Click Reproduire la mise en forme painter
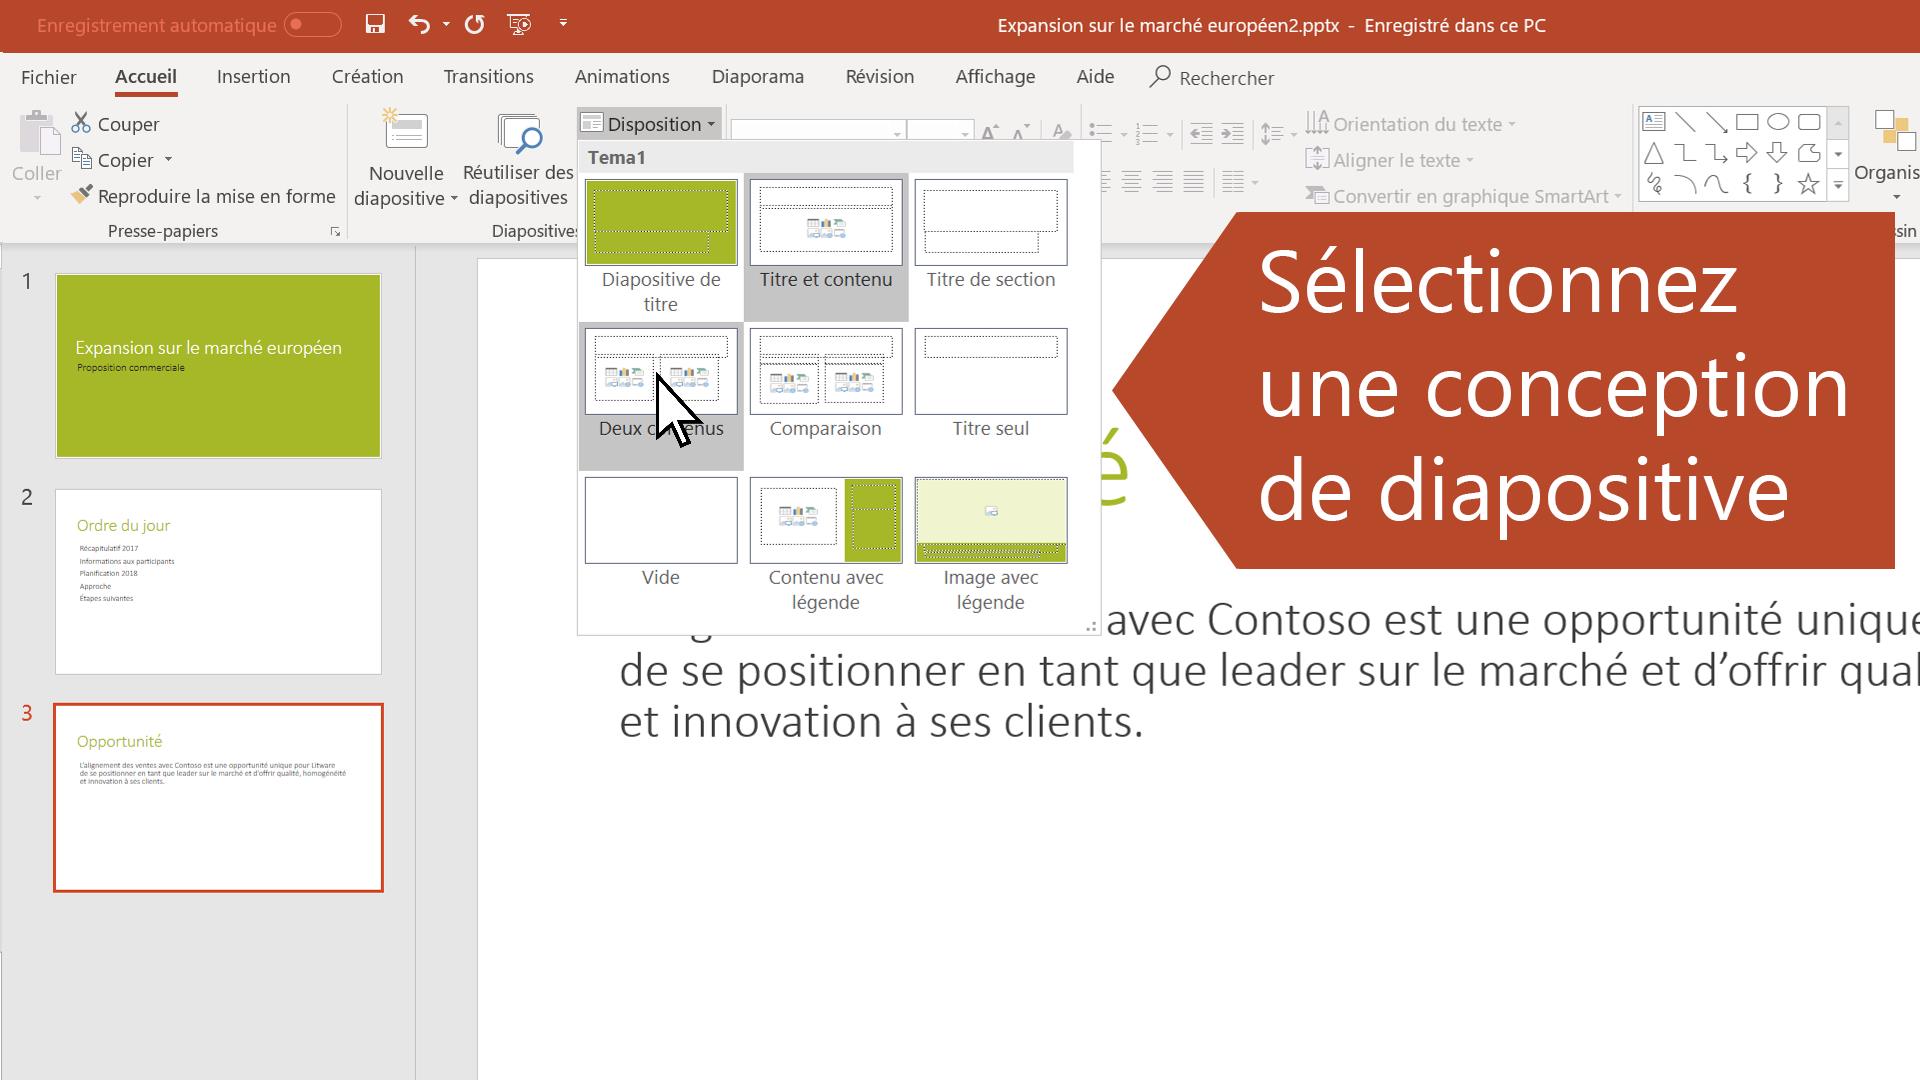Viewport: 1920px width, 1080px height. coord(204,196)
